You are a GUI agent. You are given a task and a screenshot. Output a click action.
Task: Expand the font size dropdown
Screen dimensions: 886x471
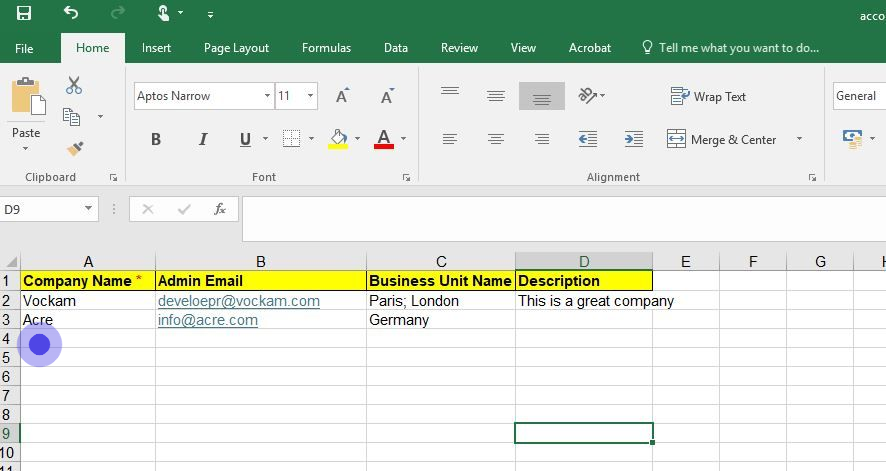click(311, 96)
